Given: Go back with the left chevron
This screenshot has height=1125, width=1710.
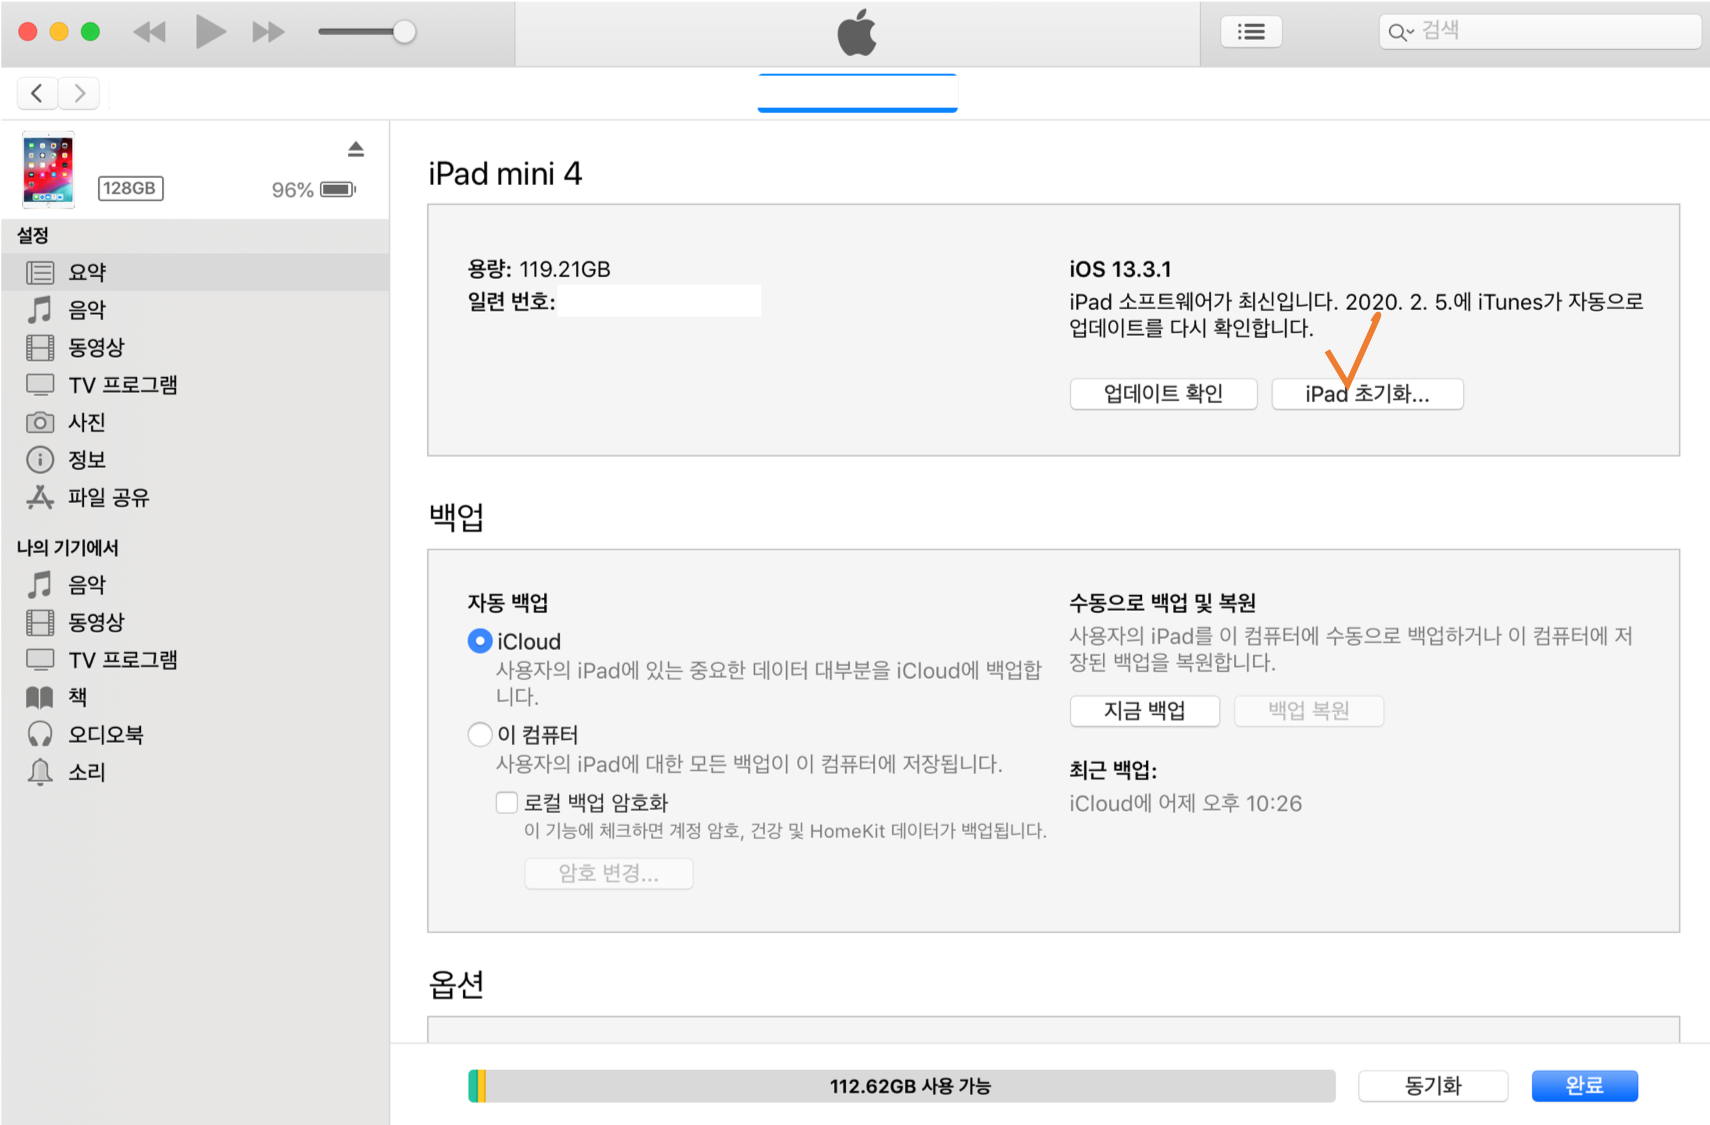Looking at the screenshot, I should point(37,93).
